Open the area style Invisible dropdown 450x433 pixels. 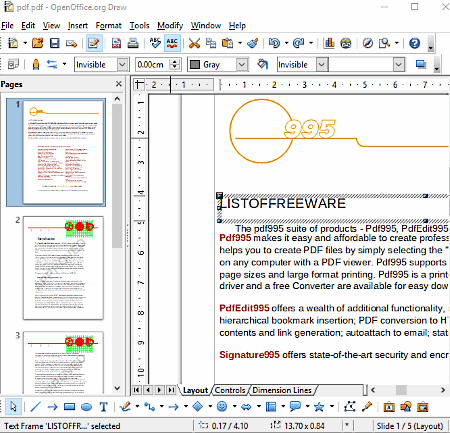(322, 64)
